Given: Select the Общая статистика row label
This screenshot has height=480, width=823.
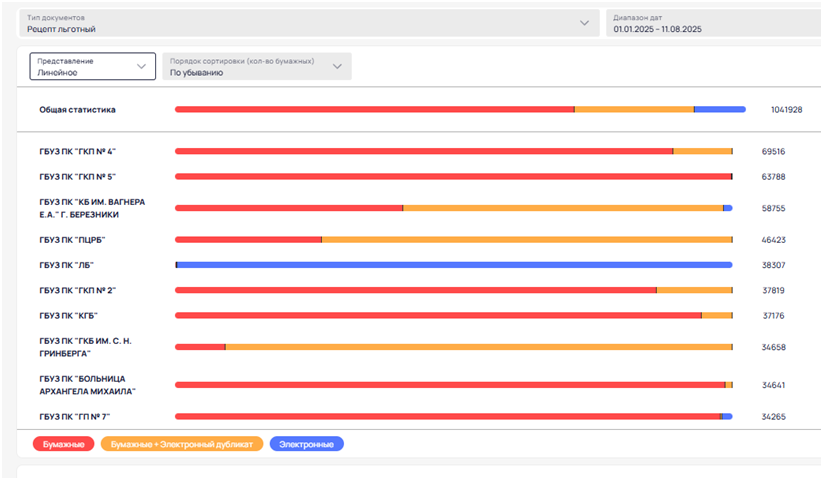Looking at the screenshot, I should click(77, 110).
